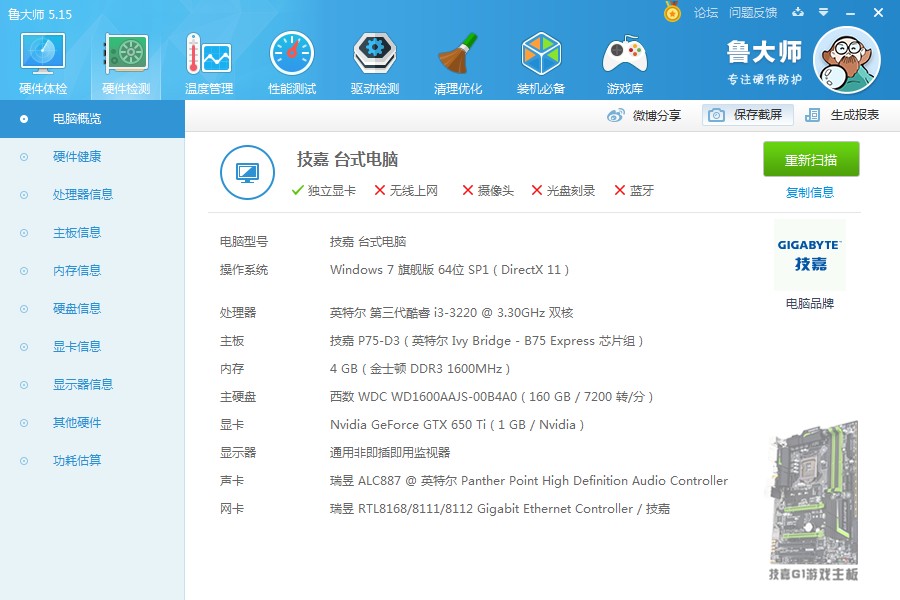This screenshot has width=900, height=600.
Task: Minimize the 鲁大师 window
Action: pos(851,13)
